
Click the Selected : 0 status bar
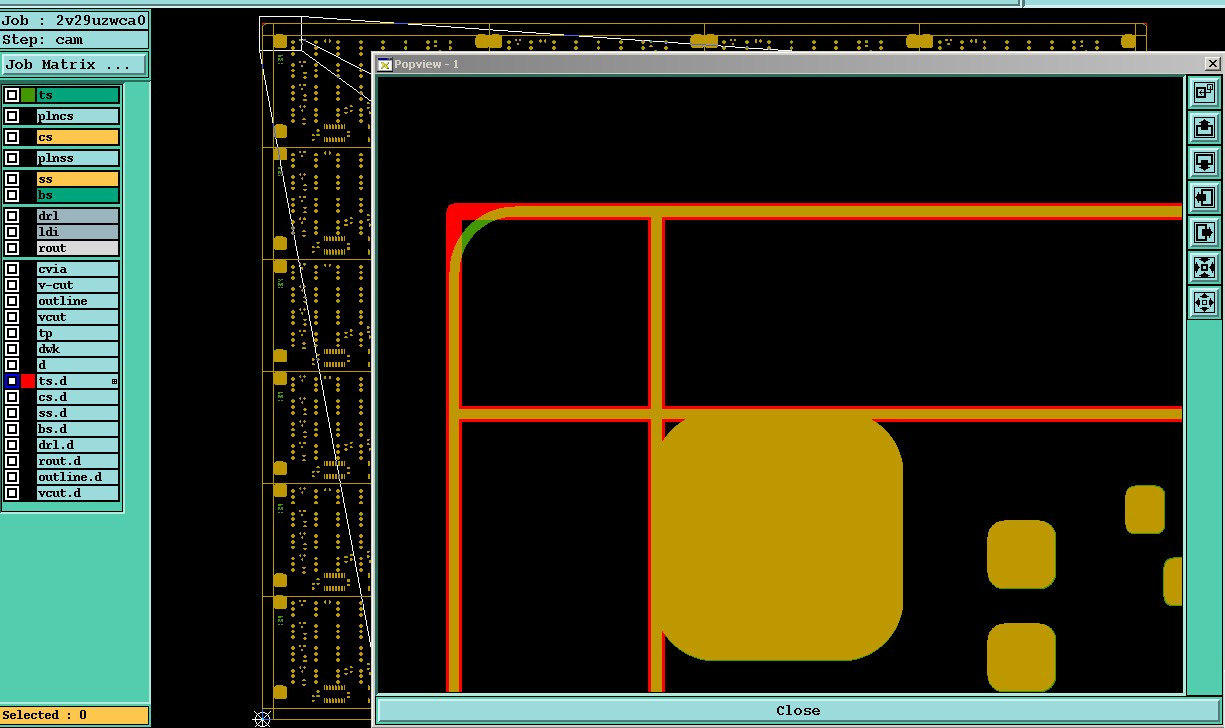click(74, 715)
